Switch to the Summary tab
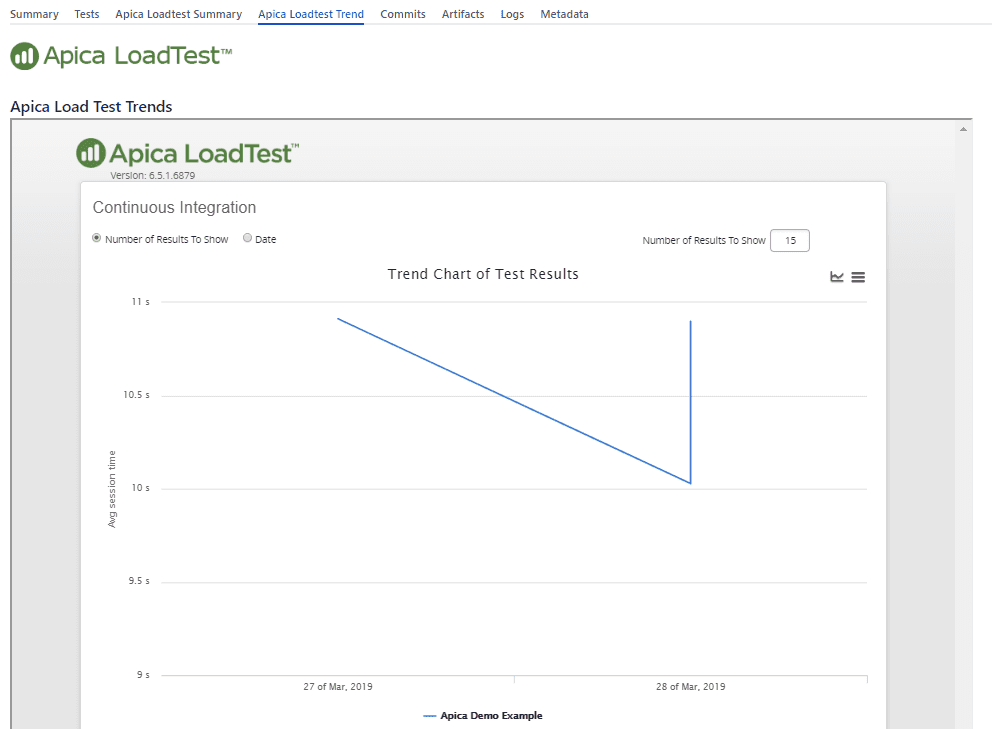Image resolution: width=992 pixels, height=729 pixels. pyautogui.click(x=34, y=14)
